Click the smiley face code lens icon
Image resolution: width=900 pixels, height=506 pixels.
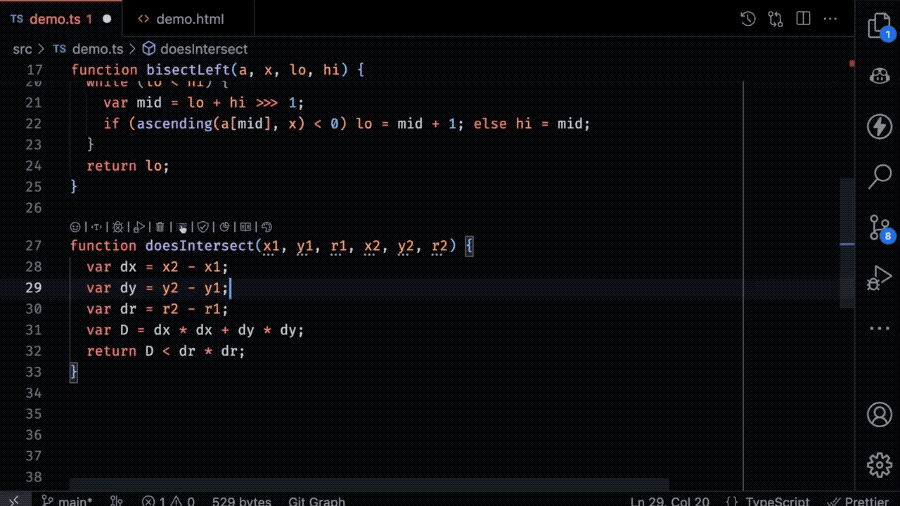click(x=75, y=227)
